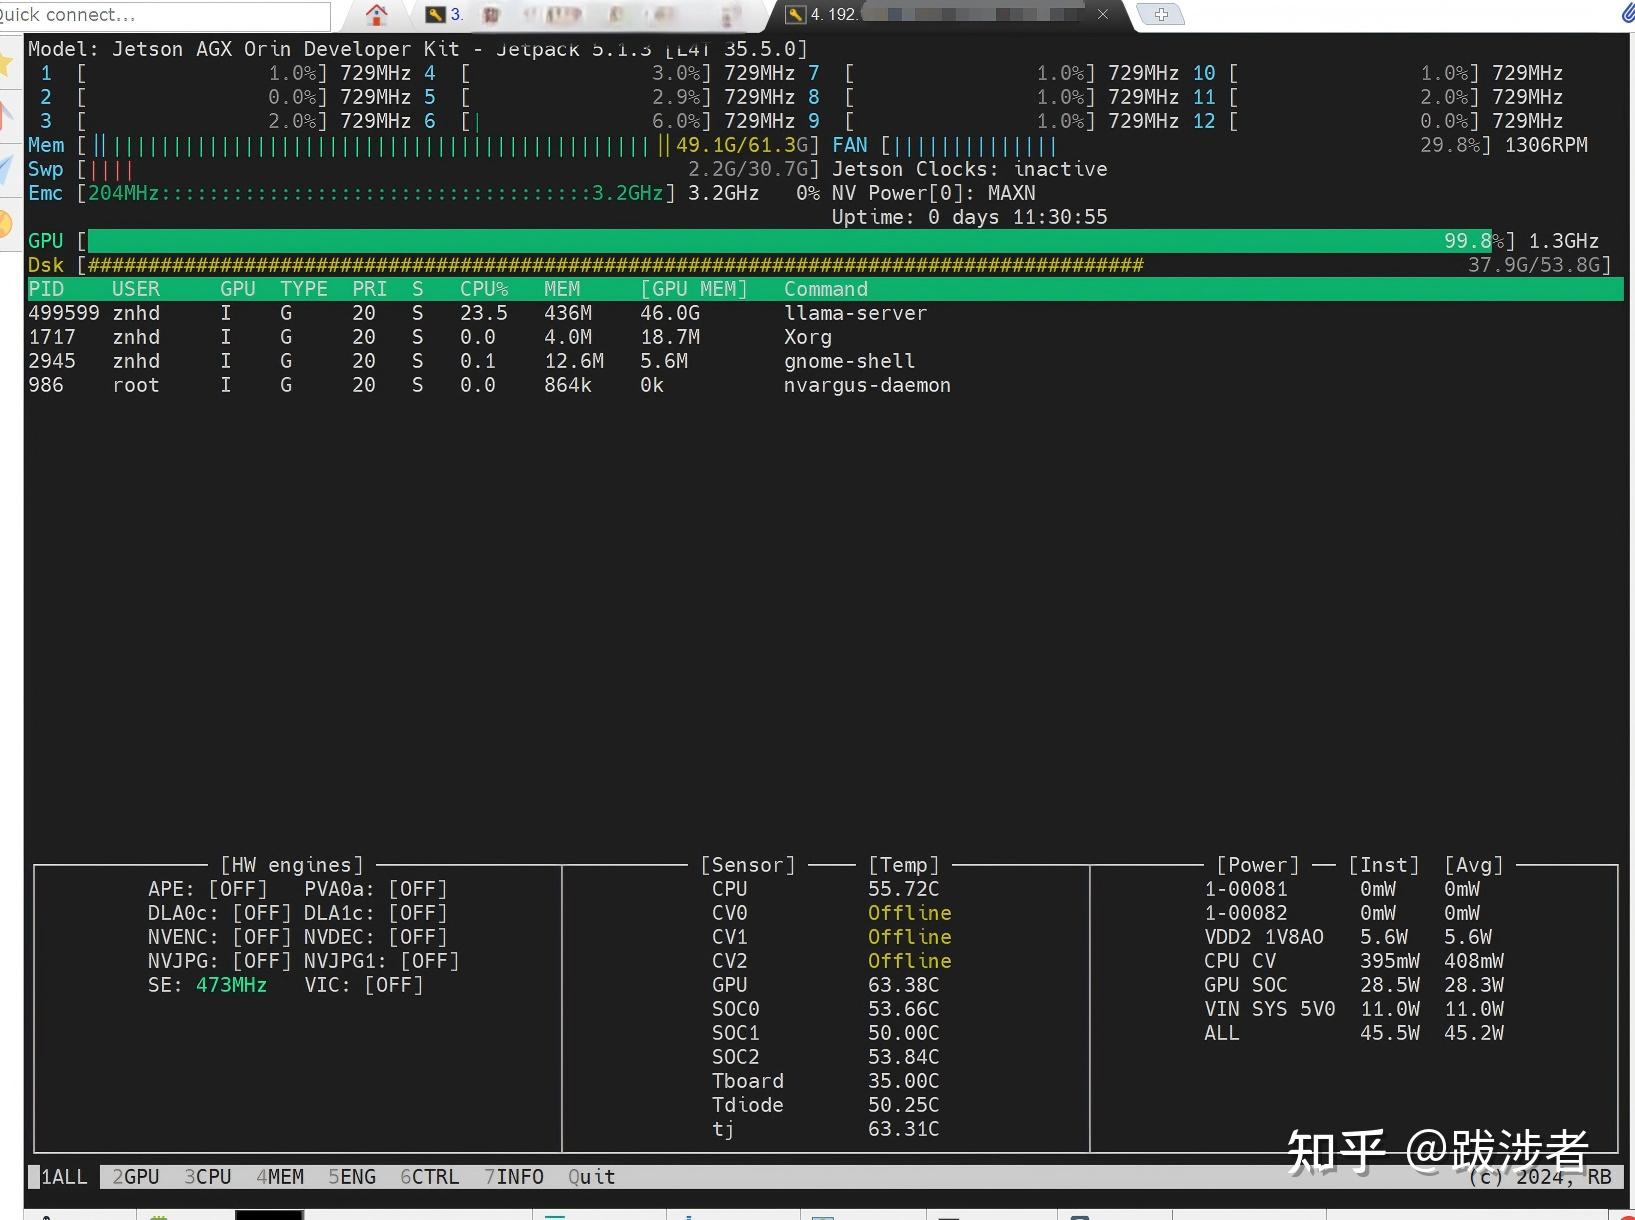Click NV Power[0]: MAXN text
Viewport: 1635px width, 1220px height.
[x=934, y=193]
